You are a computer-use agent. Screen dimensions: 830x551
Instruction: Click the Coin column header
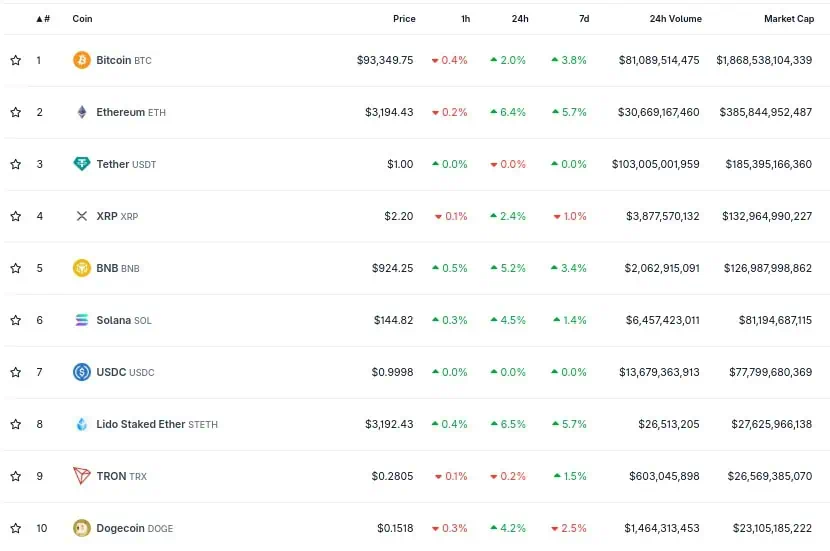(82, 19)
